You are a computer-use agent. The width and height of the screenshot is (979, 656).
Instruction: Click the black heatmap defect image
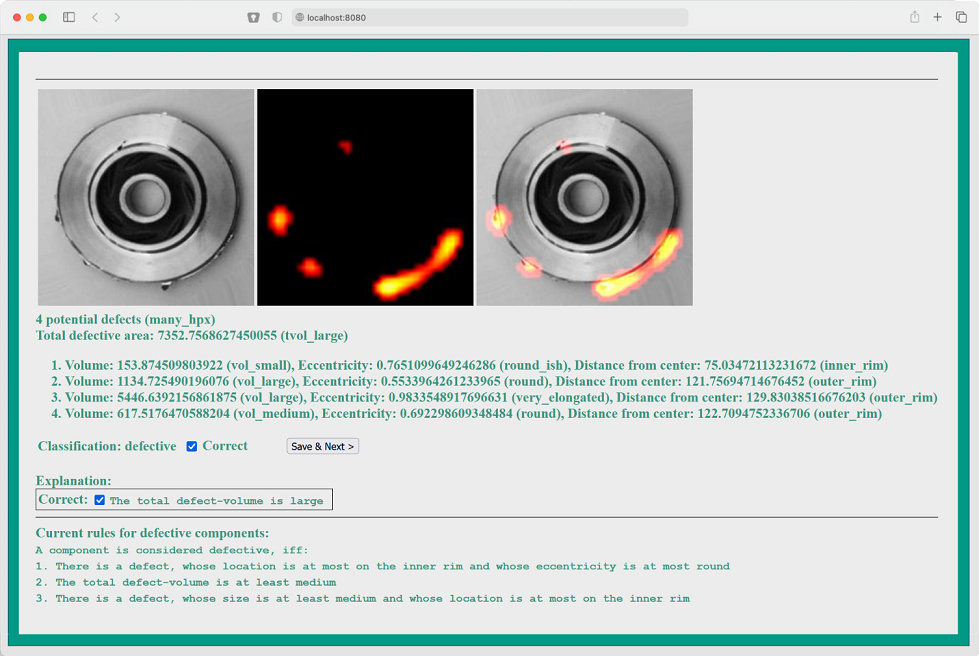click(365, 197)
